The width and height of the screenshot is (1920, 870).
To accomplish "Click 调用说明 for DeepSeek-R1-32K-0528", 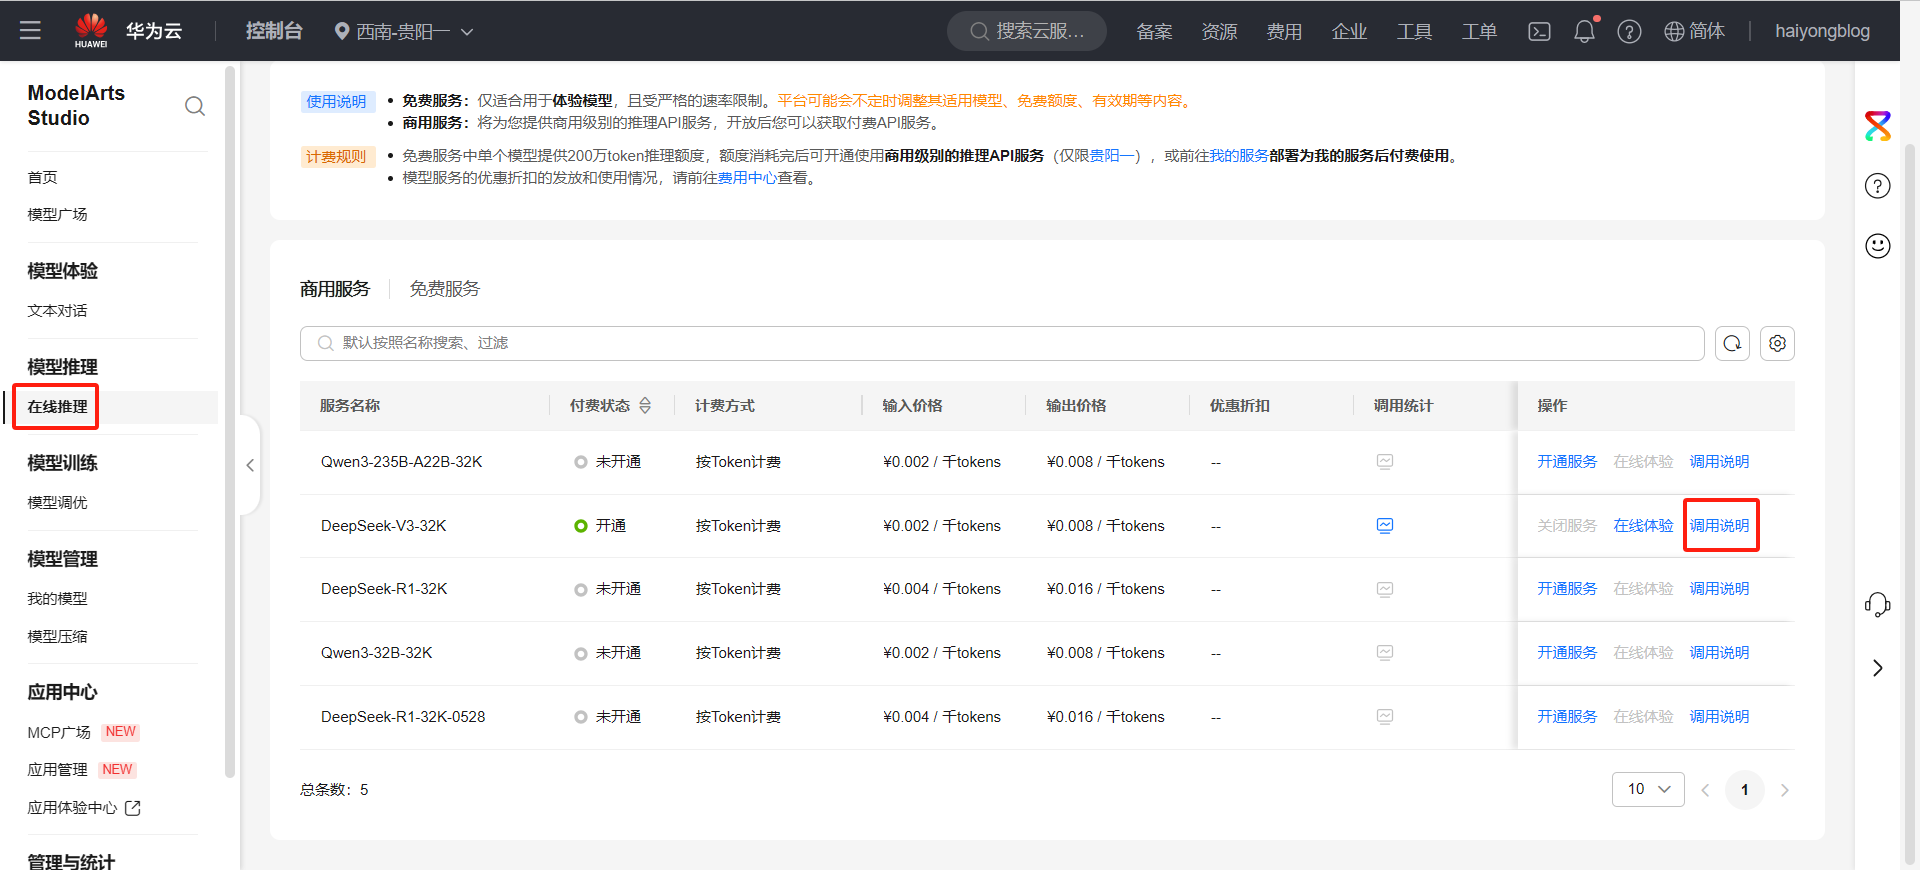I will (x=1720, y=717).
